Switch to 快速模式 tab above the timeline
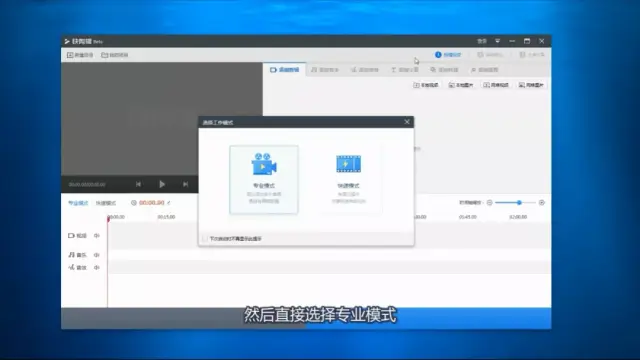Image resolution: width=640 pixels, height=360 pixels. click(106, 203)
